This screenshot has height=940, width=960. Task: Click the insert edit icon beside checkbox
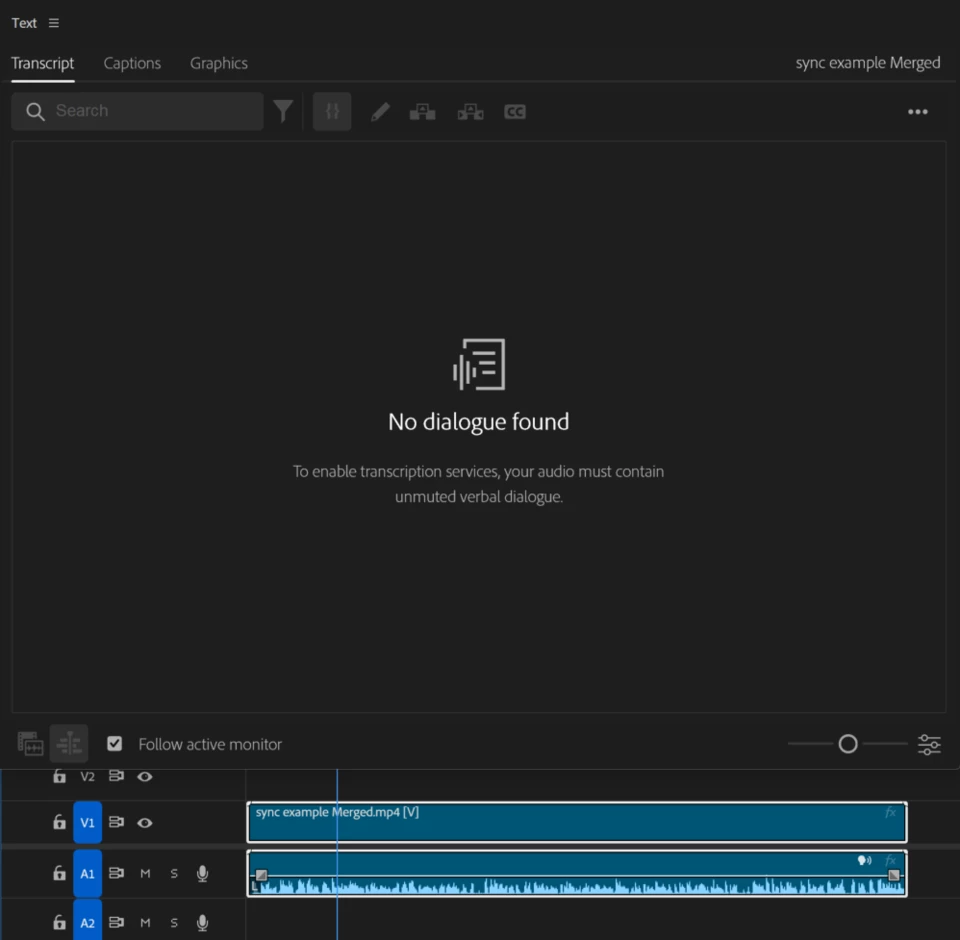[x=69, y=743]
